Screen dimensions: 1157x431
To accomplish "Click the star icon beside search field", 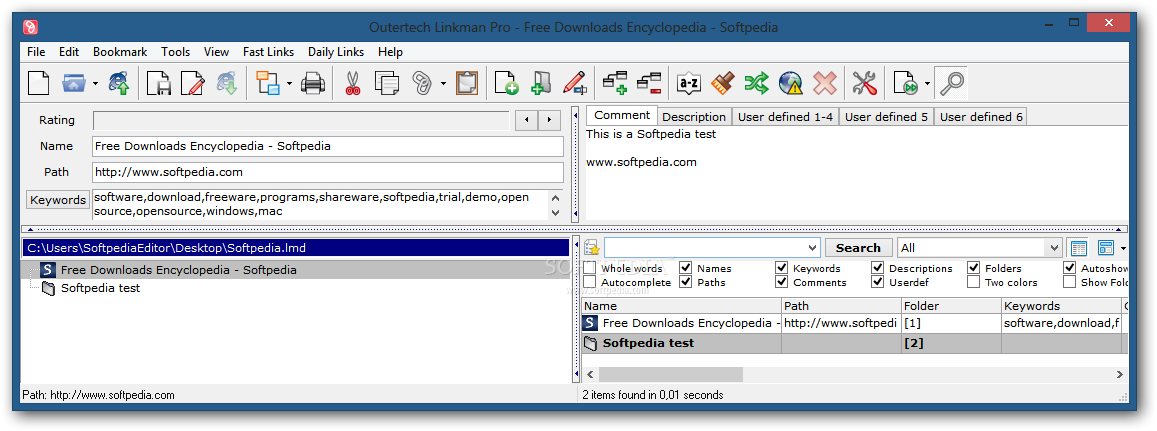I will pyautogui.click(x=592, y=248).
